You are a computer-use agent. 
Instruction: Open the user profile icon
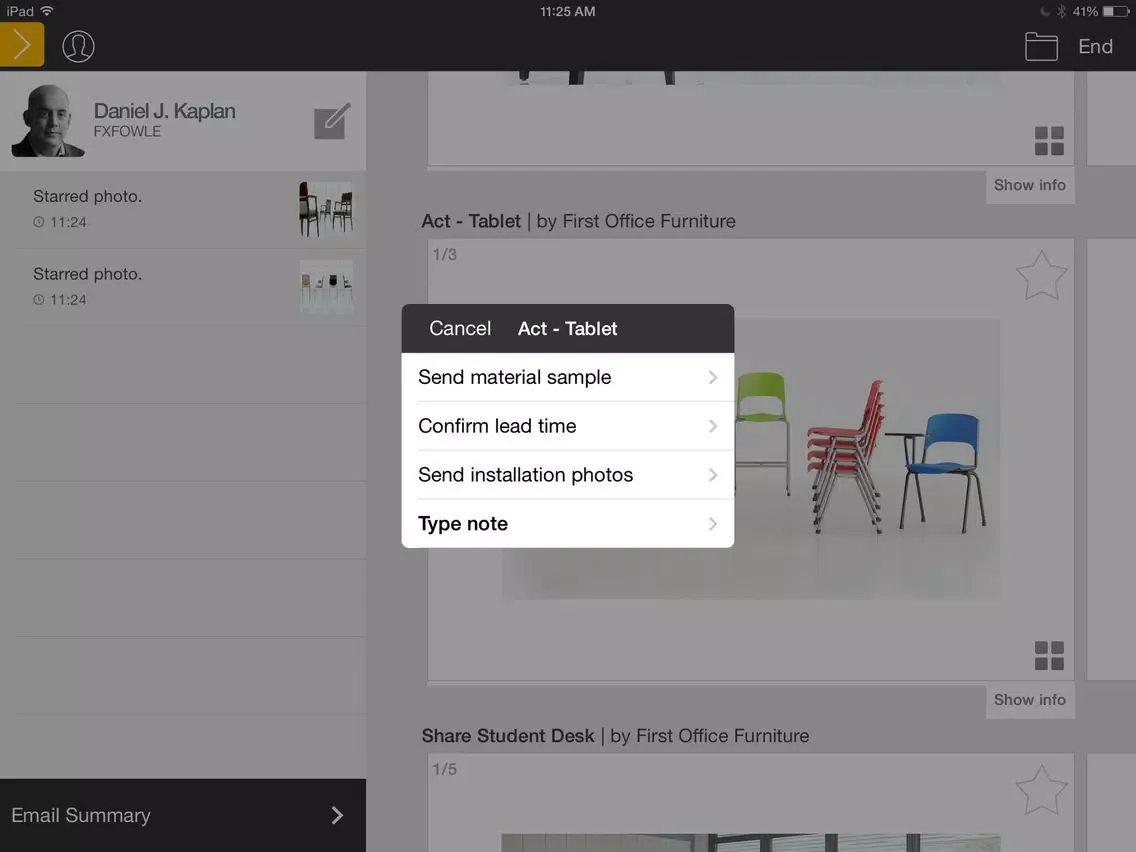click(x=78, y=46)
